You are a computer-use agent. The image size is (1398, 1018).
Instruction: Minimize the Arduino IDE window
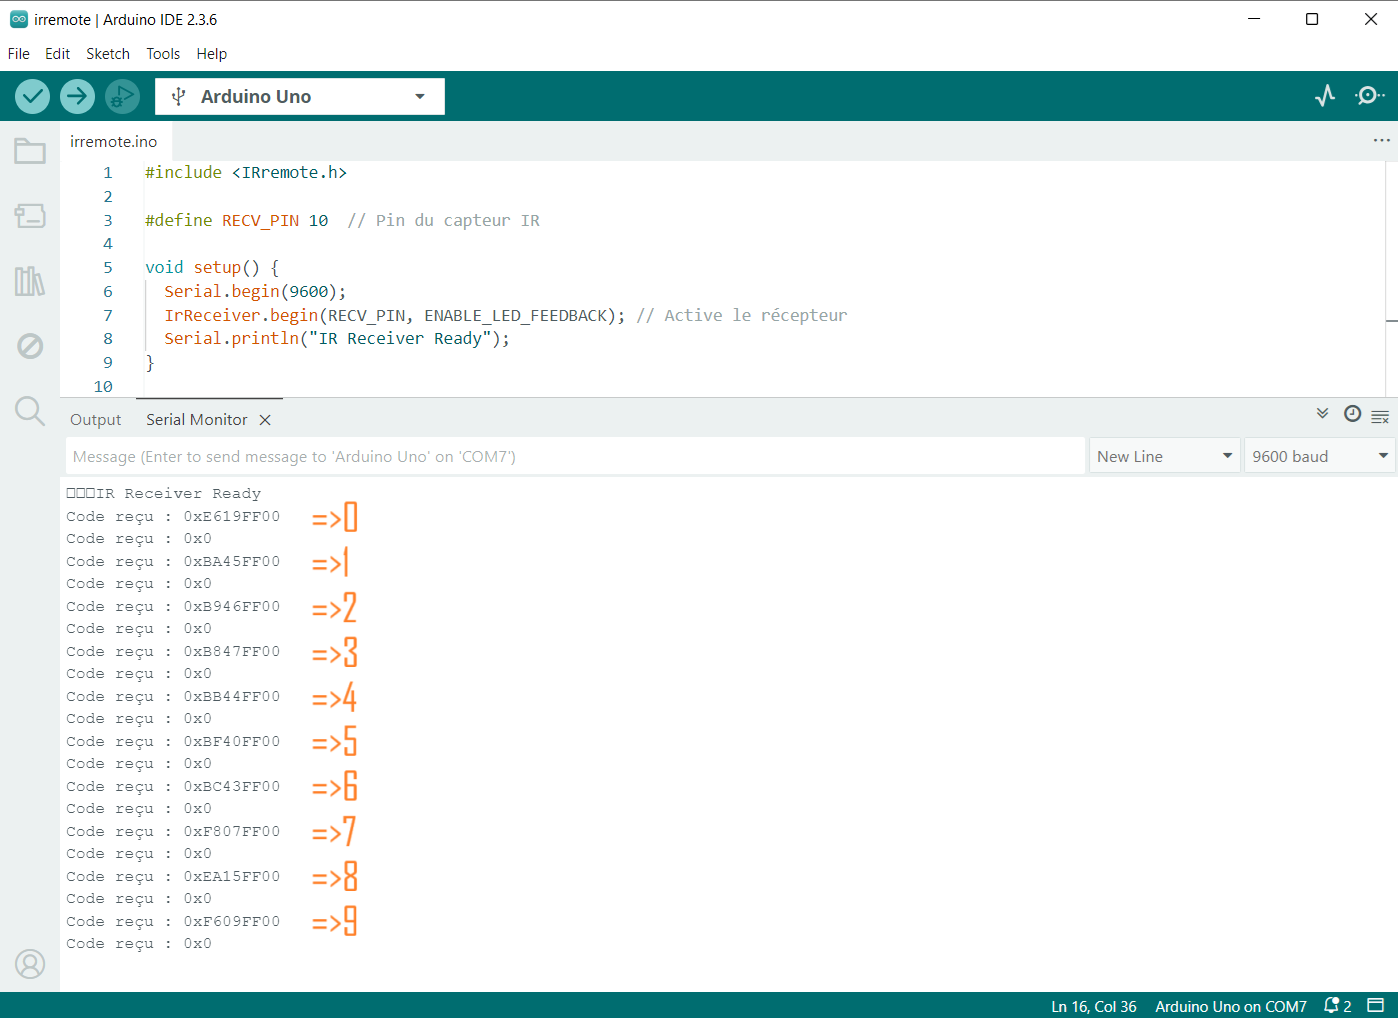[x=1255, y=19]
